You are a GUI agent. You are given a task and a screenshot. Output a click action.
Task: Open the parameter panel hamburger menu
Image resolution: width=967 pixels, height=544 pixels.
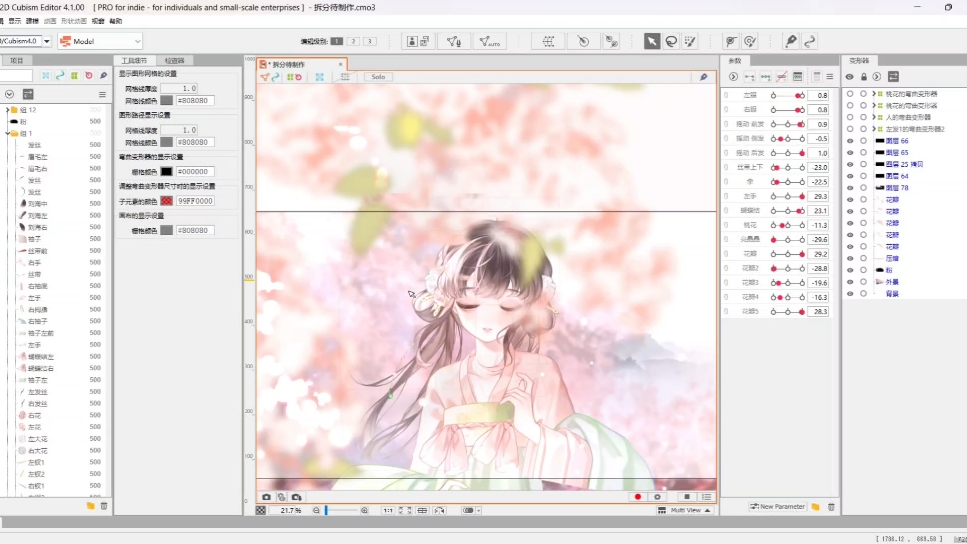[x=829, y=77]
